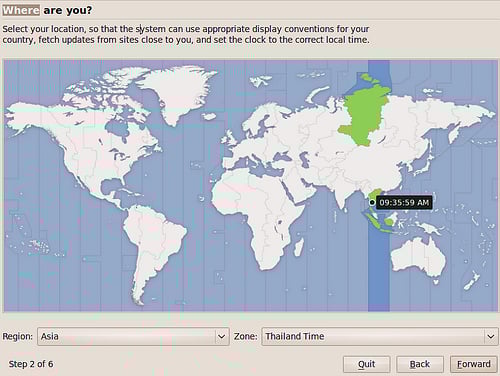Viewport: 500px width, 376px height.
Task: Open the Region dropdown showing Asia
Action: pyautogui.click(x=133, y=336)
